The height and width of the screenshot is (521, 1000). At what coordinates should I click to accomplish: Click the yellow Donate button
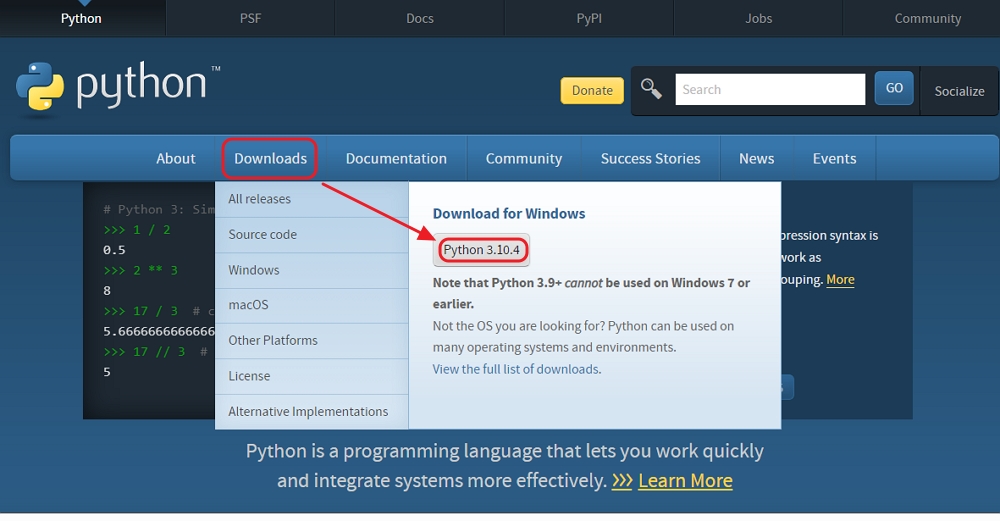[x=592, y=91]
